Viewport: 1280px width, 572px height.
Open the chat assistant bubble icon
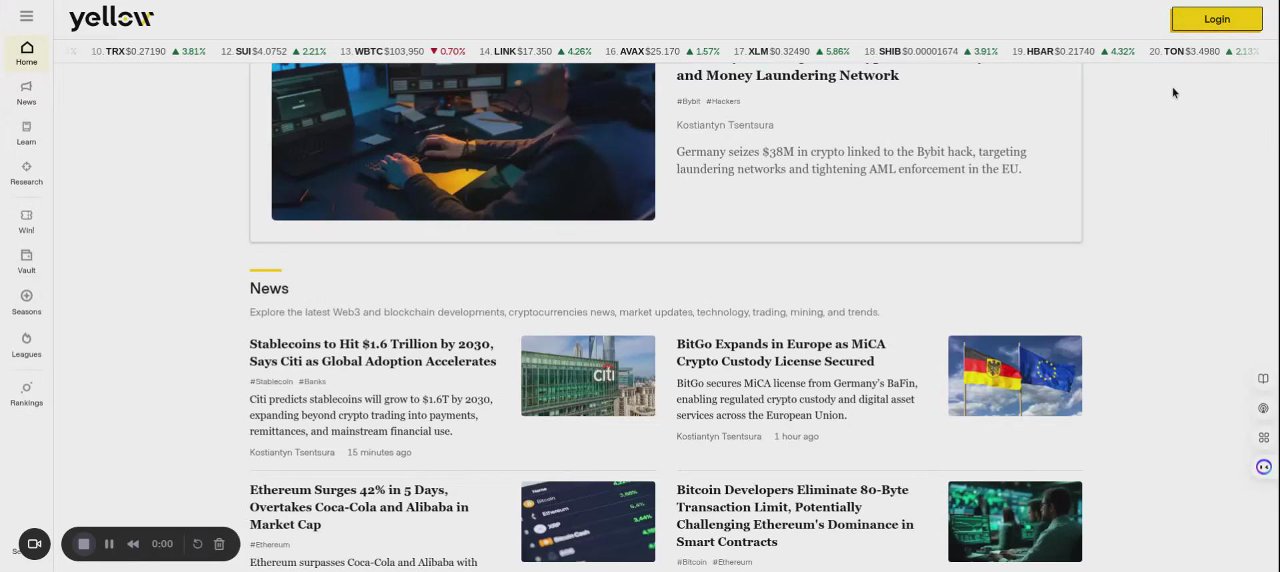(1264, 467)
